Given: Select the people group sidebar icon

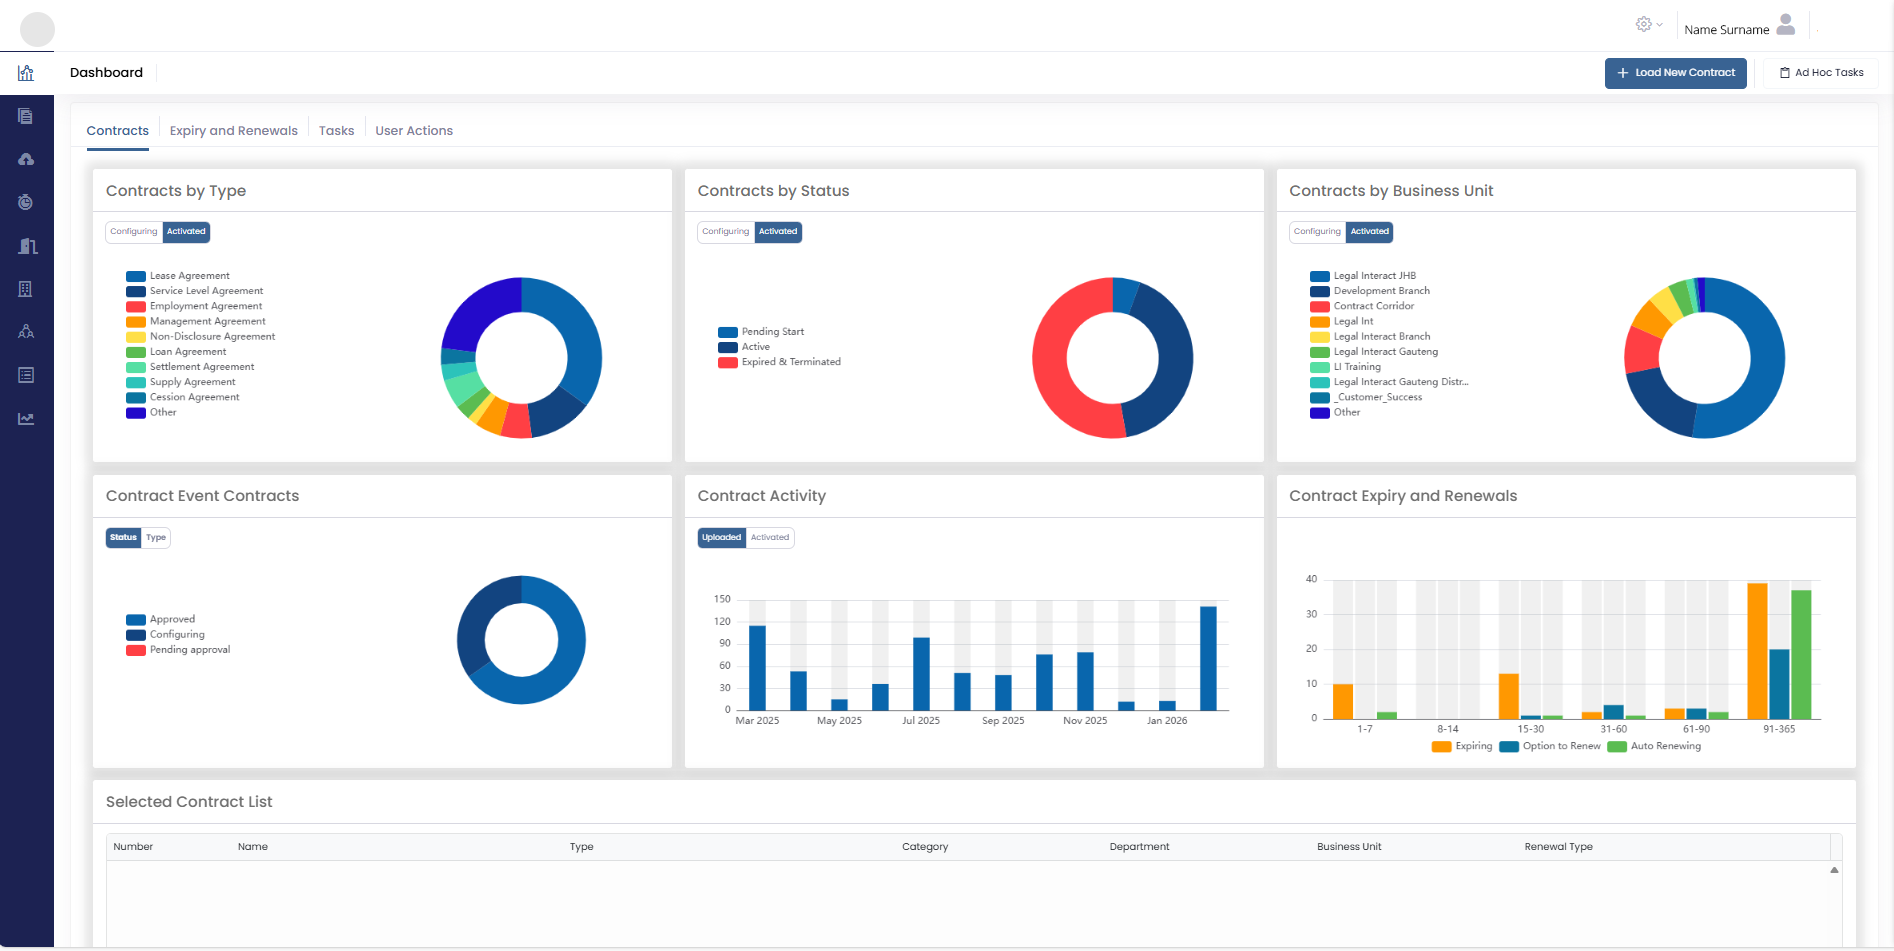Looking at the screenshot, I should pos(26,332).
